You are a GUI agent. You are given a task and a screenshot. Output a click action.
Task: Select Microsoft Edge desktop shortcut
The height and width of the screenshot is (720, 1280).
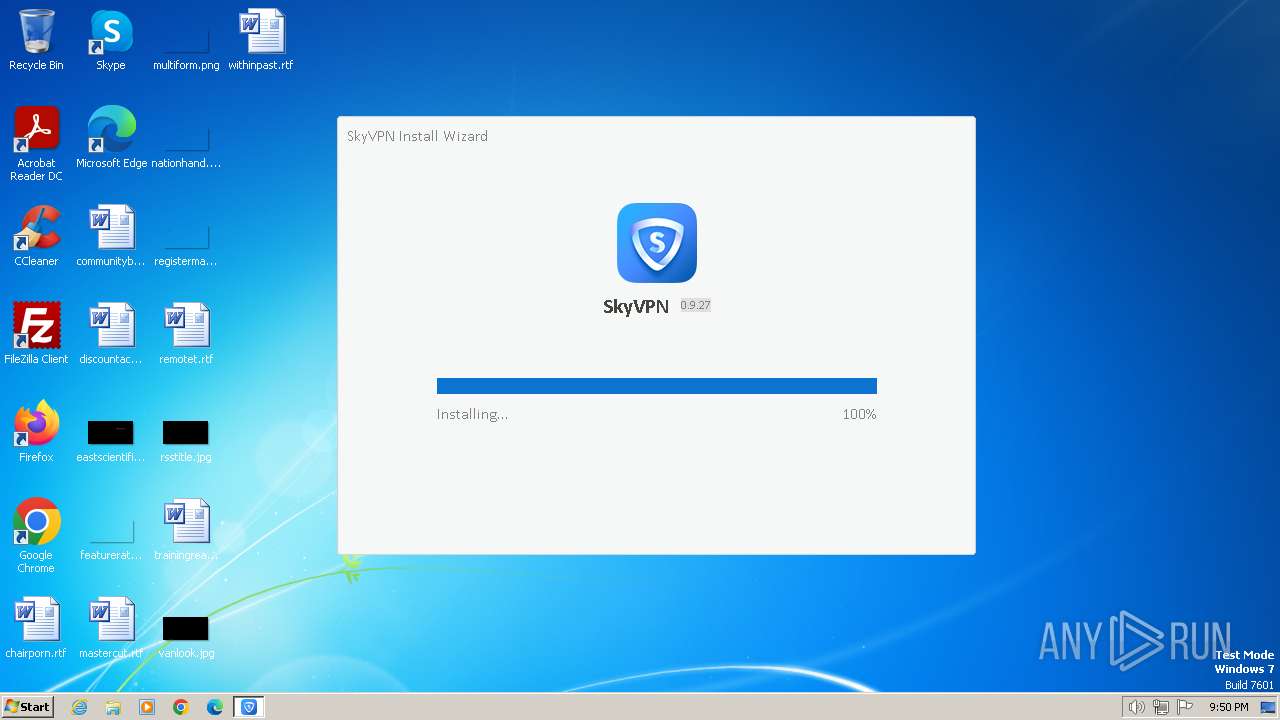(x=111, y=138)
